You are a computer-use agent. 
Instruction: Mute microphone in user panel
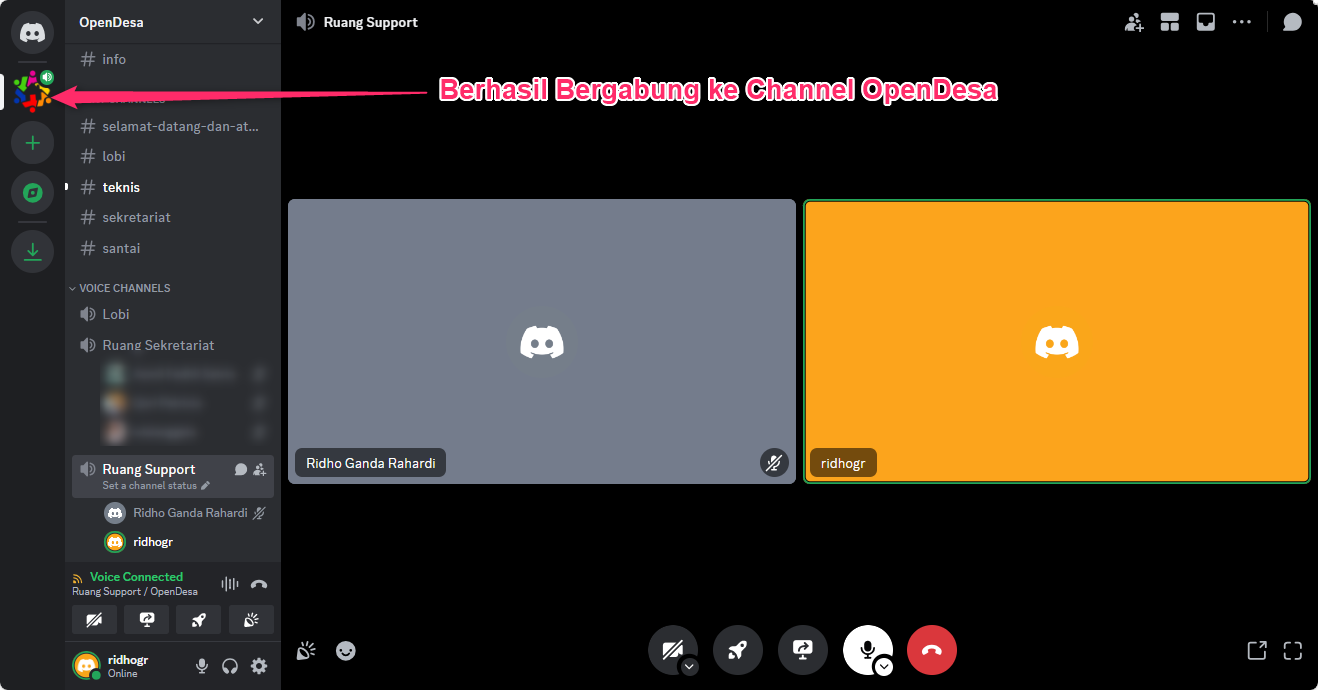pos(202,666)
